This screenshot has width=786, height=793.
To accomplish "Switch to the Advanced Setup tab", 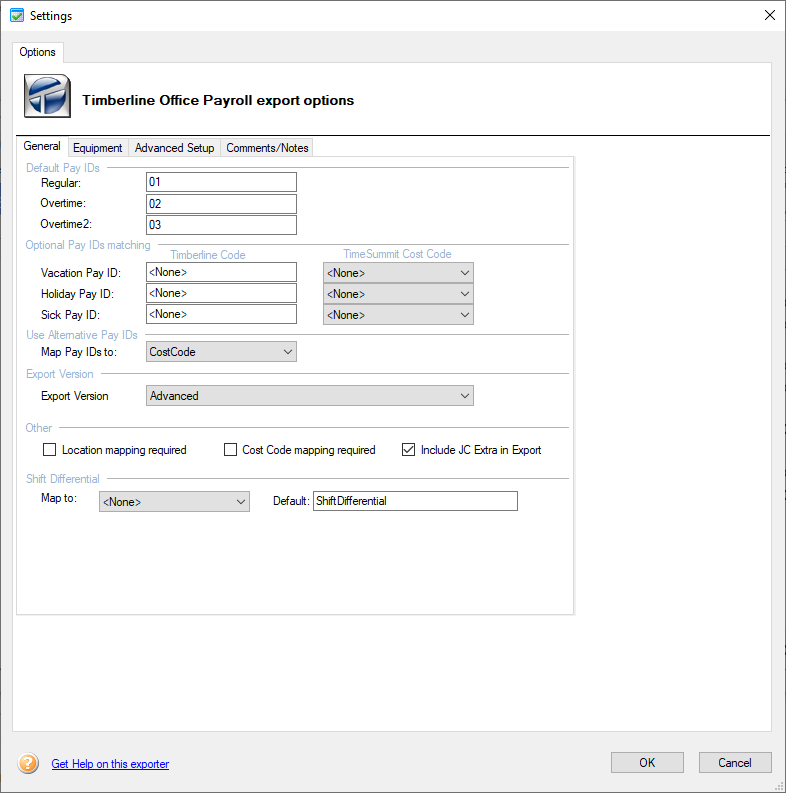I will point(174,148).
